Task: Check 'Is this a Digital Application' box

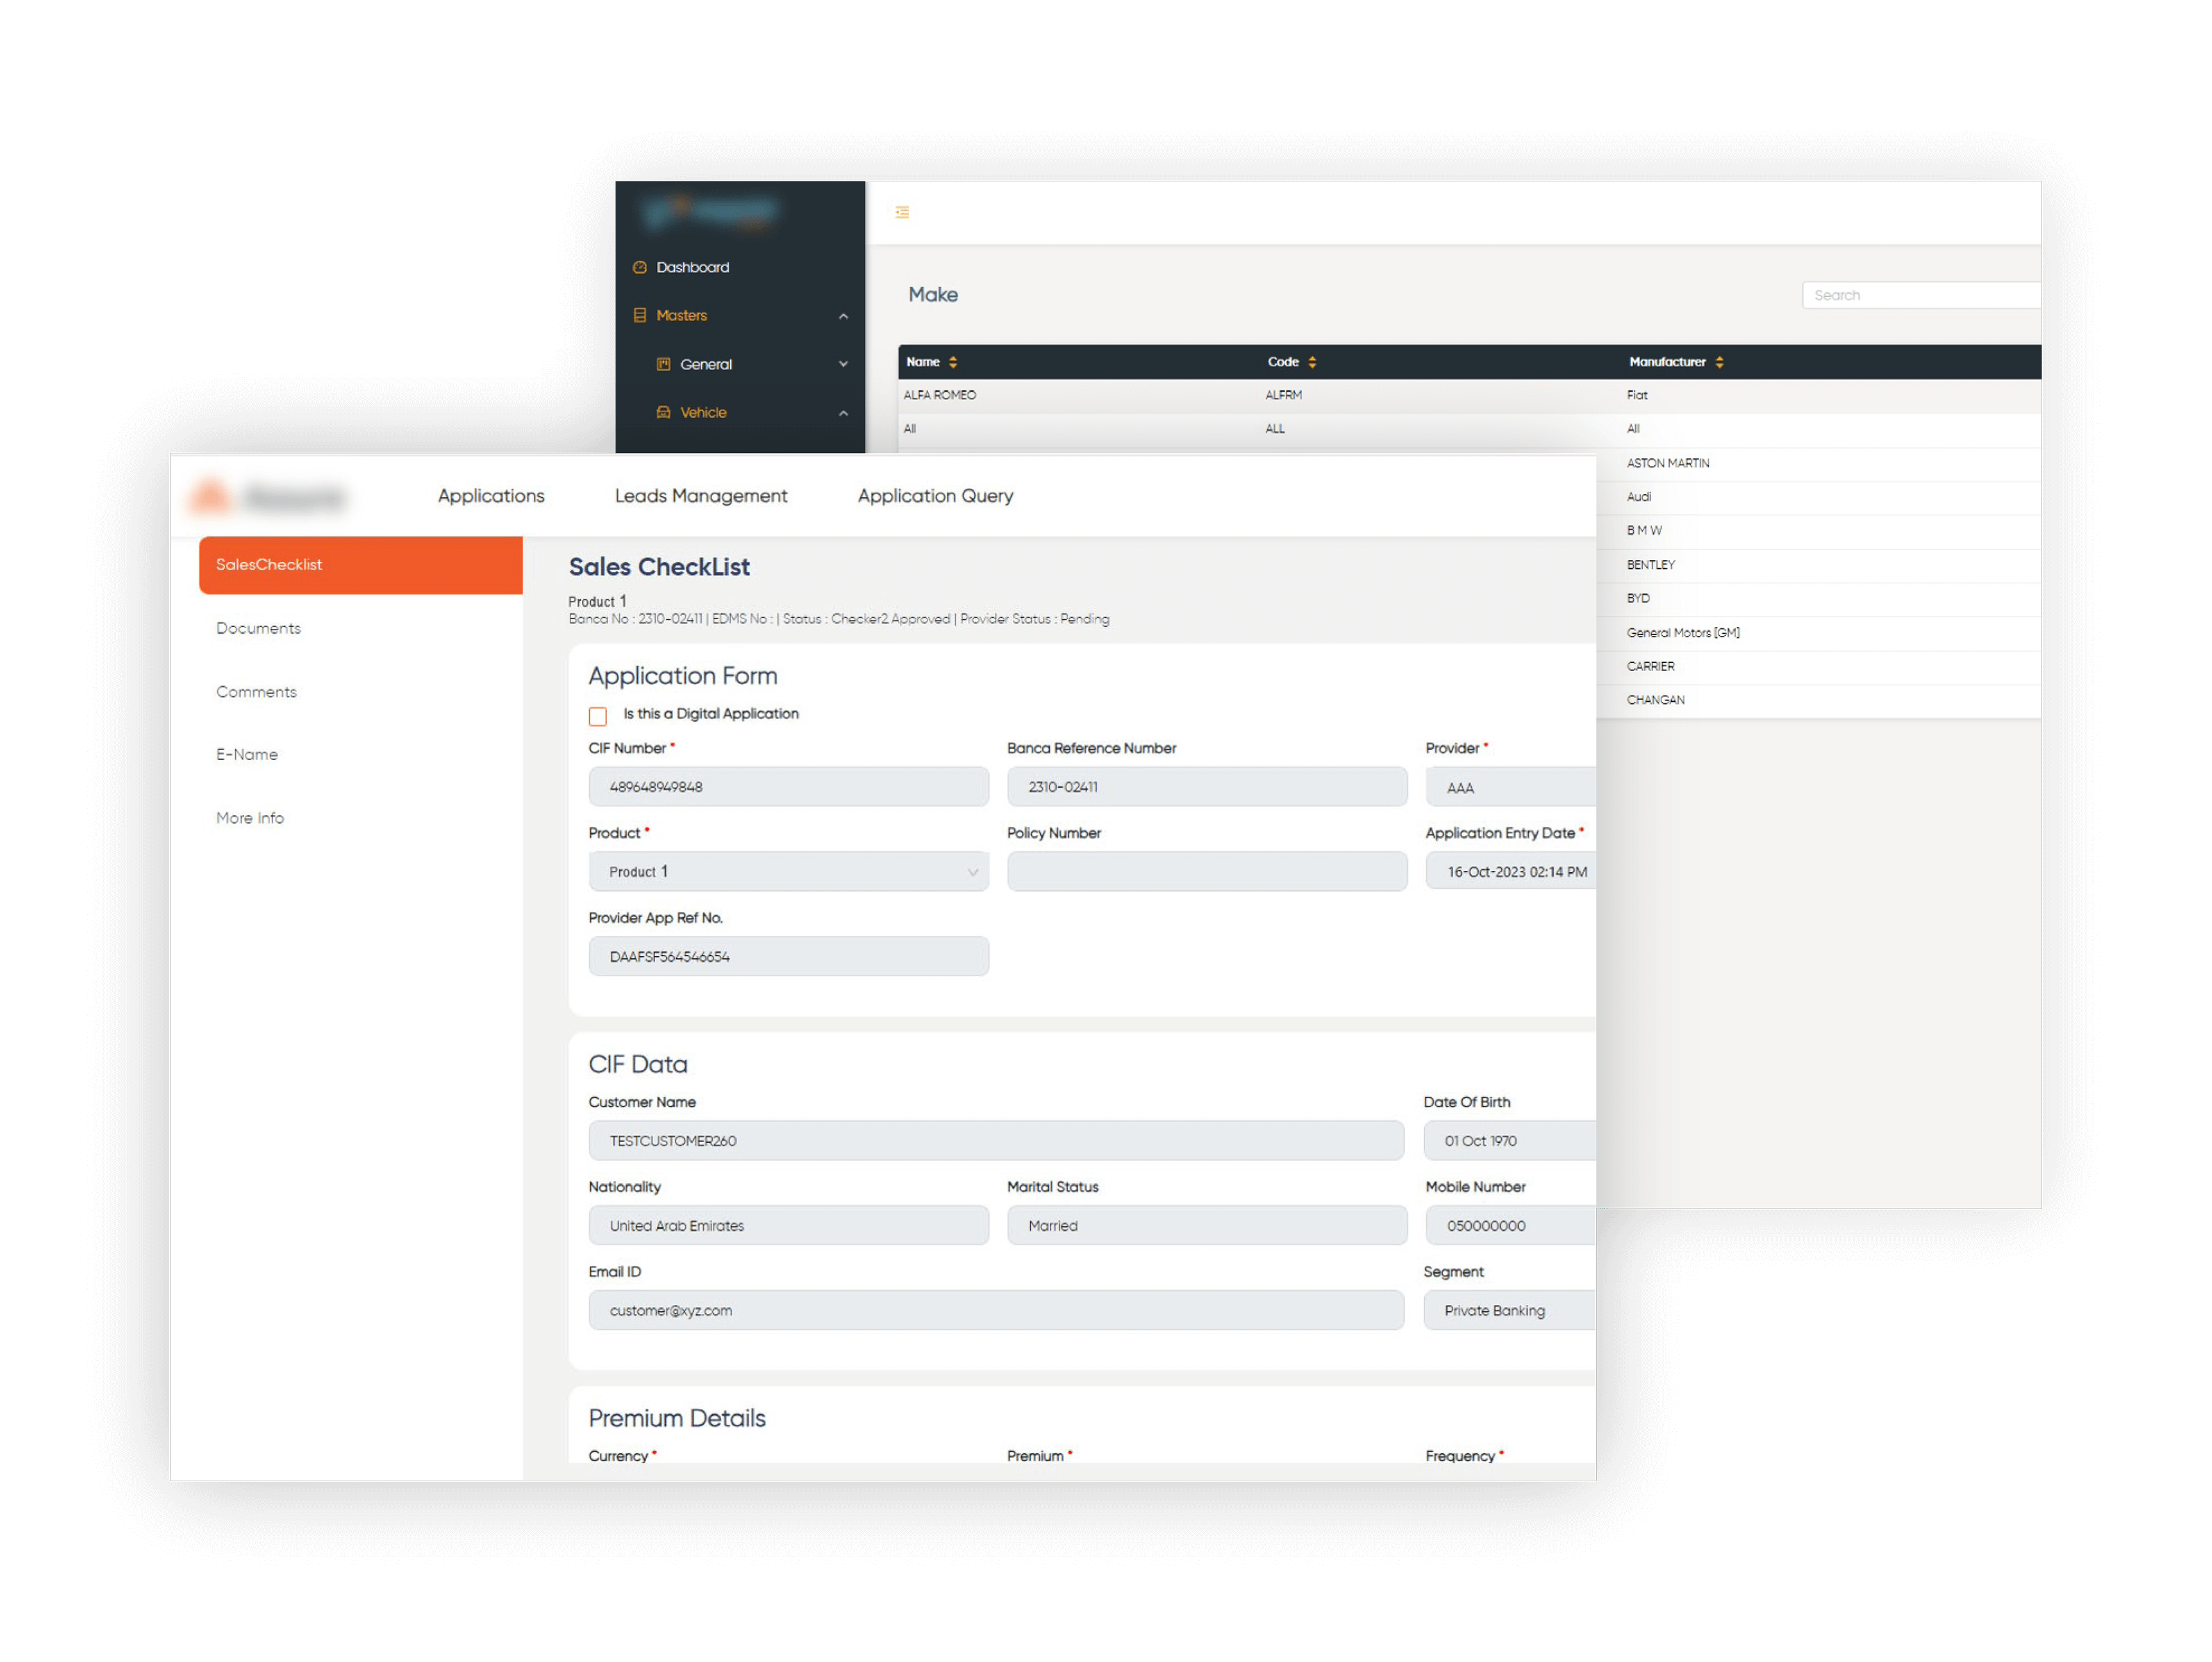Action: click(x=598, y=716)
